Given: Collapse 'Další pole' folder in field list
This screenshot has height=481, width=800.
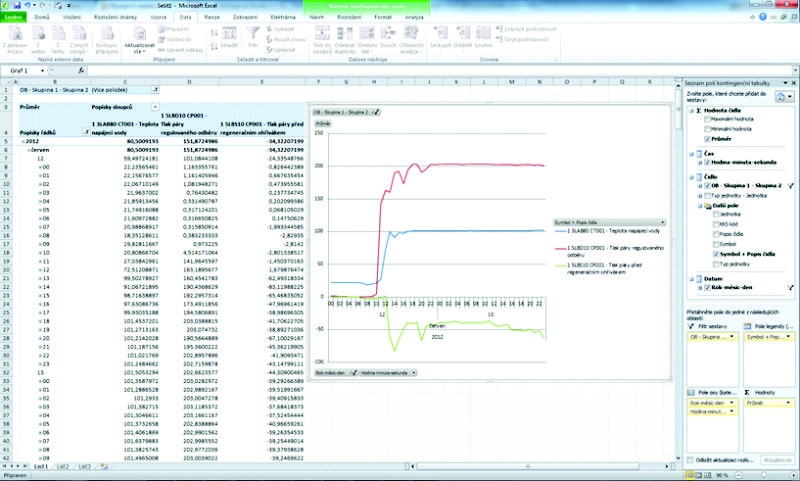Looking at the screenshot, I should tap(701, 206).
